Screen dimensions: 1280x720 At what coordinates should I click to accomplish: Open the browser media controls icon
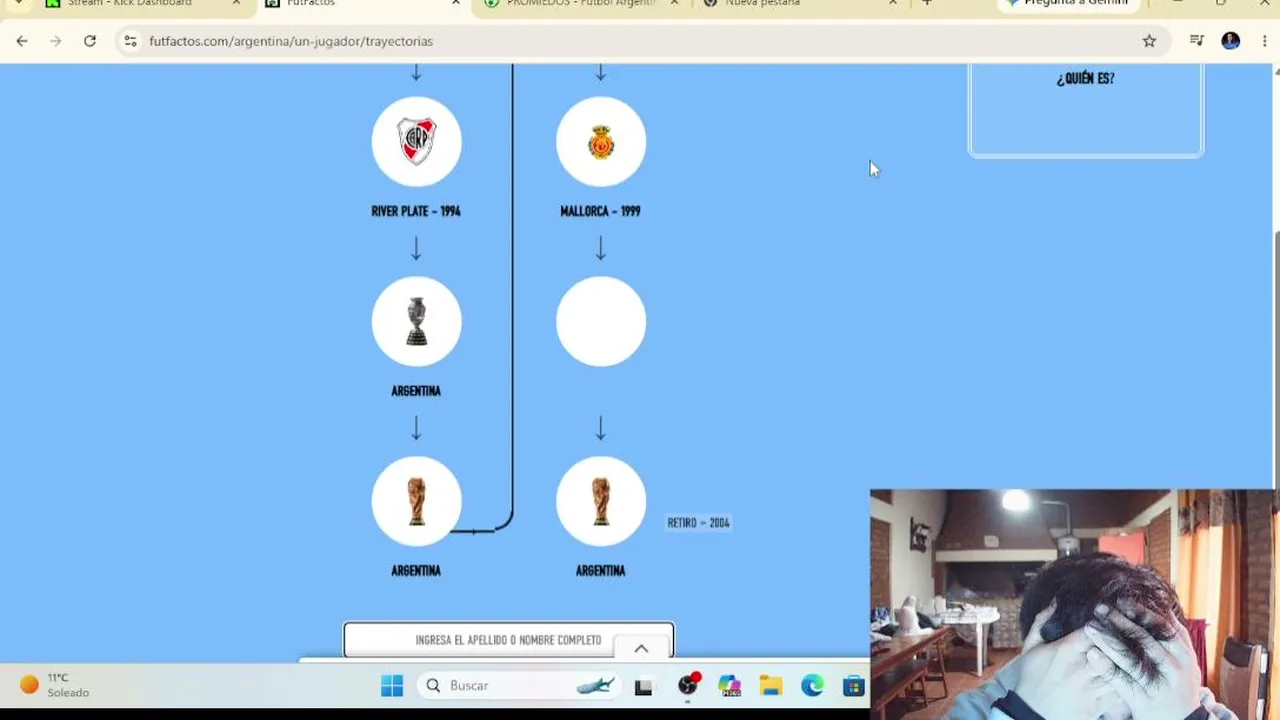click(x=1196, y=41)
